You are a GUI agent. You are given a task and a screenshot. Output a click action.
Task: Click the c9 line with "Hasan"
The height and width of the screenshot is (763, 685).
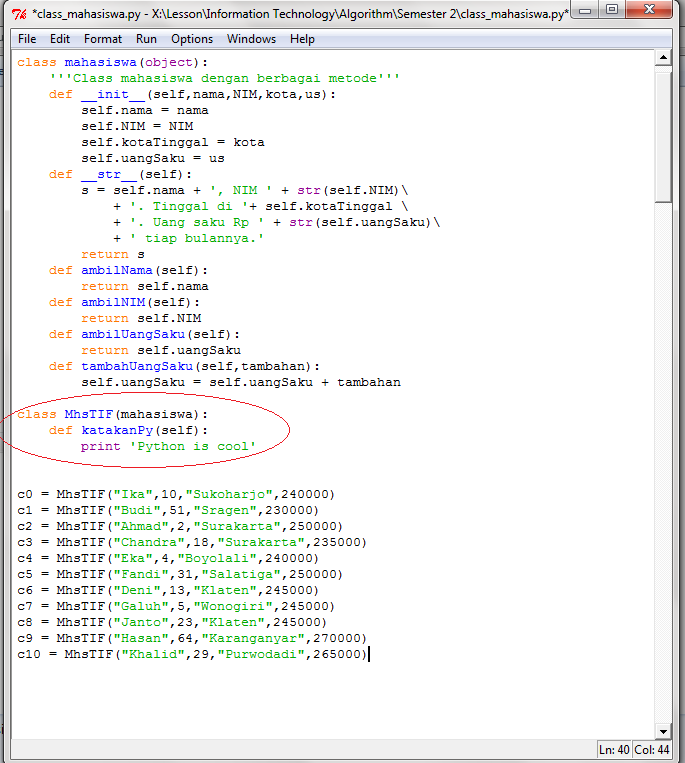(192, 638)
